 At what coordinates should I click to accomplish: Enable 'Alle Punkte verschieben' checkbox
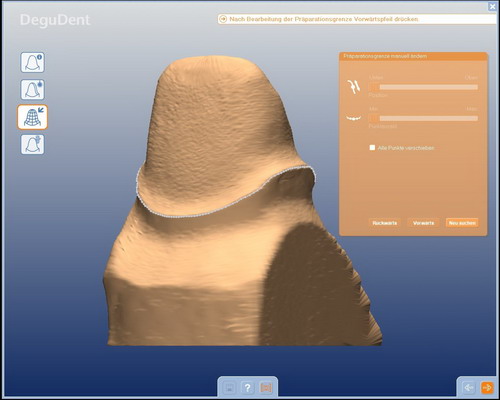pyautogui.click(x=372, y=148)
